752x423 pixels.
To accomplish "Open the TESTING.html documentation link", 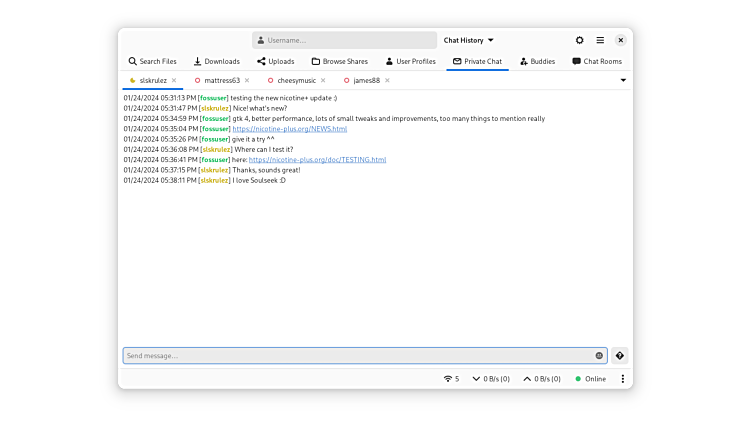I will [317, 160].
